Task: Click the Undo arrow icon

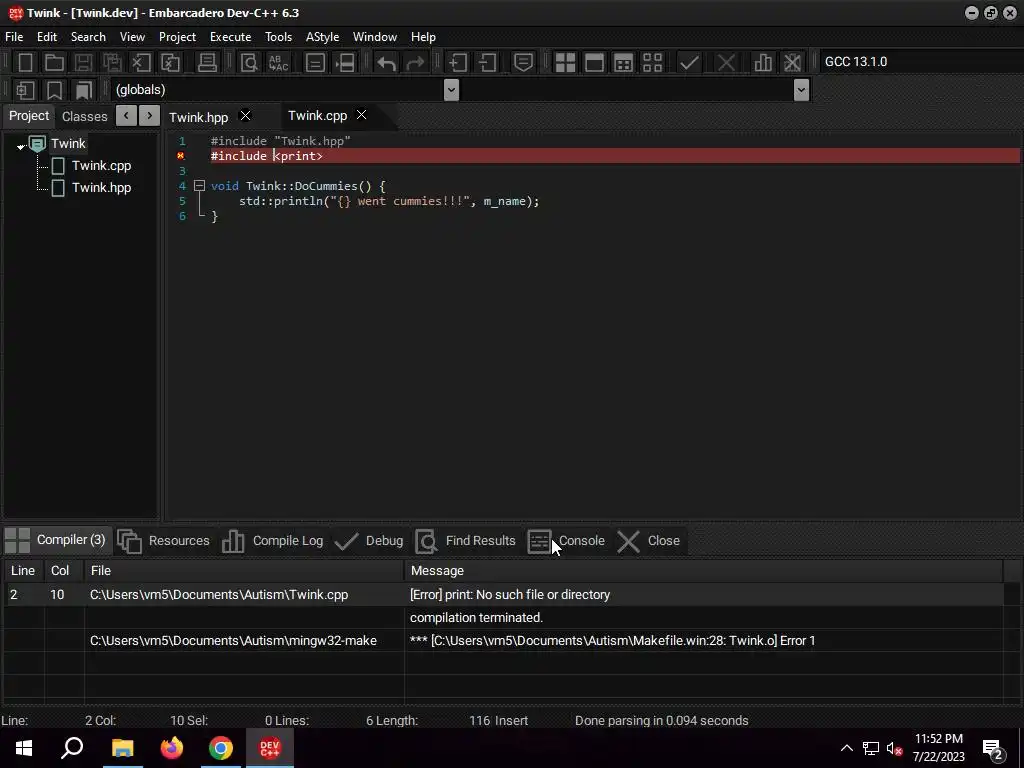Action: [386, 62]
